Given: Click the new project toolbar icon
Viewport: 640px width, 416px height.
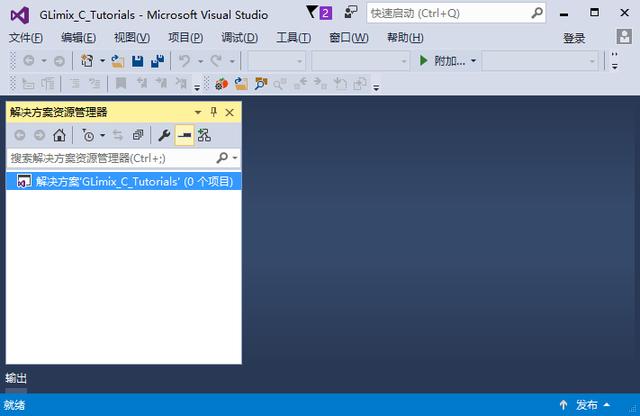Looking at the screenshot, I should click(87, 61).
